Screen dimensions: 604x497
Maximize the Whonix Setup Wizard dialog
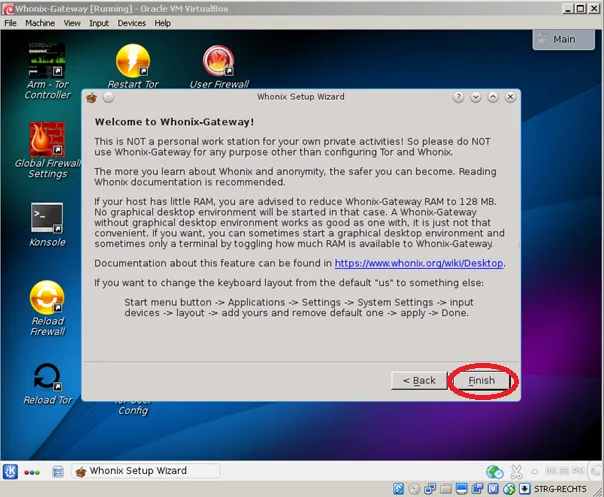pyautogui.click(x=493, y=97)
